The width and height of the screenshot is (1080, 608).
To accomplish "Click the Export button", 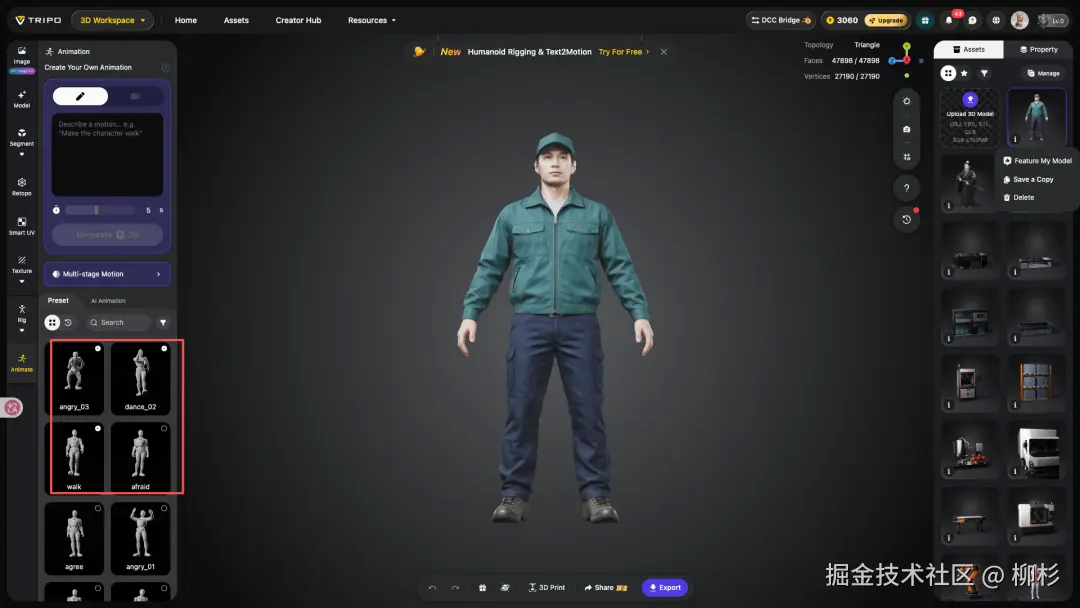I will click(x=665, y=587).
